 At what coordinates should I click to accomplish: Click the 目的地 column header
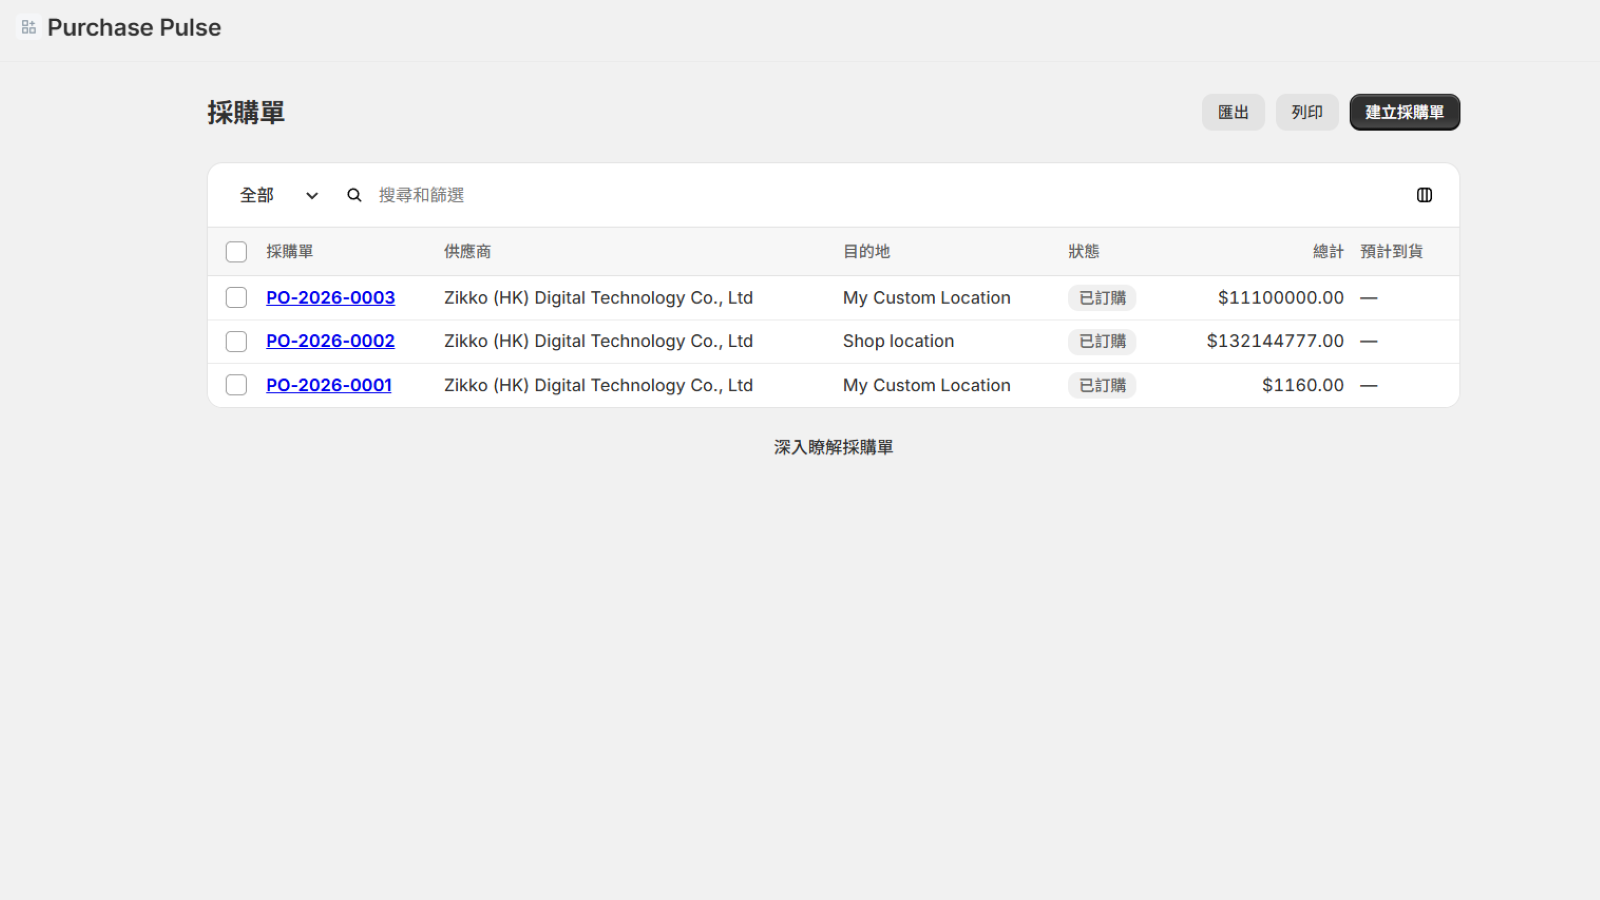click(867, 252)
